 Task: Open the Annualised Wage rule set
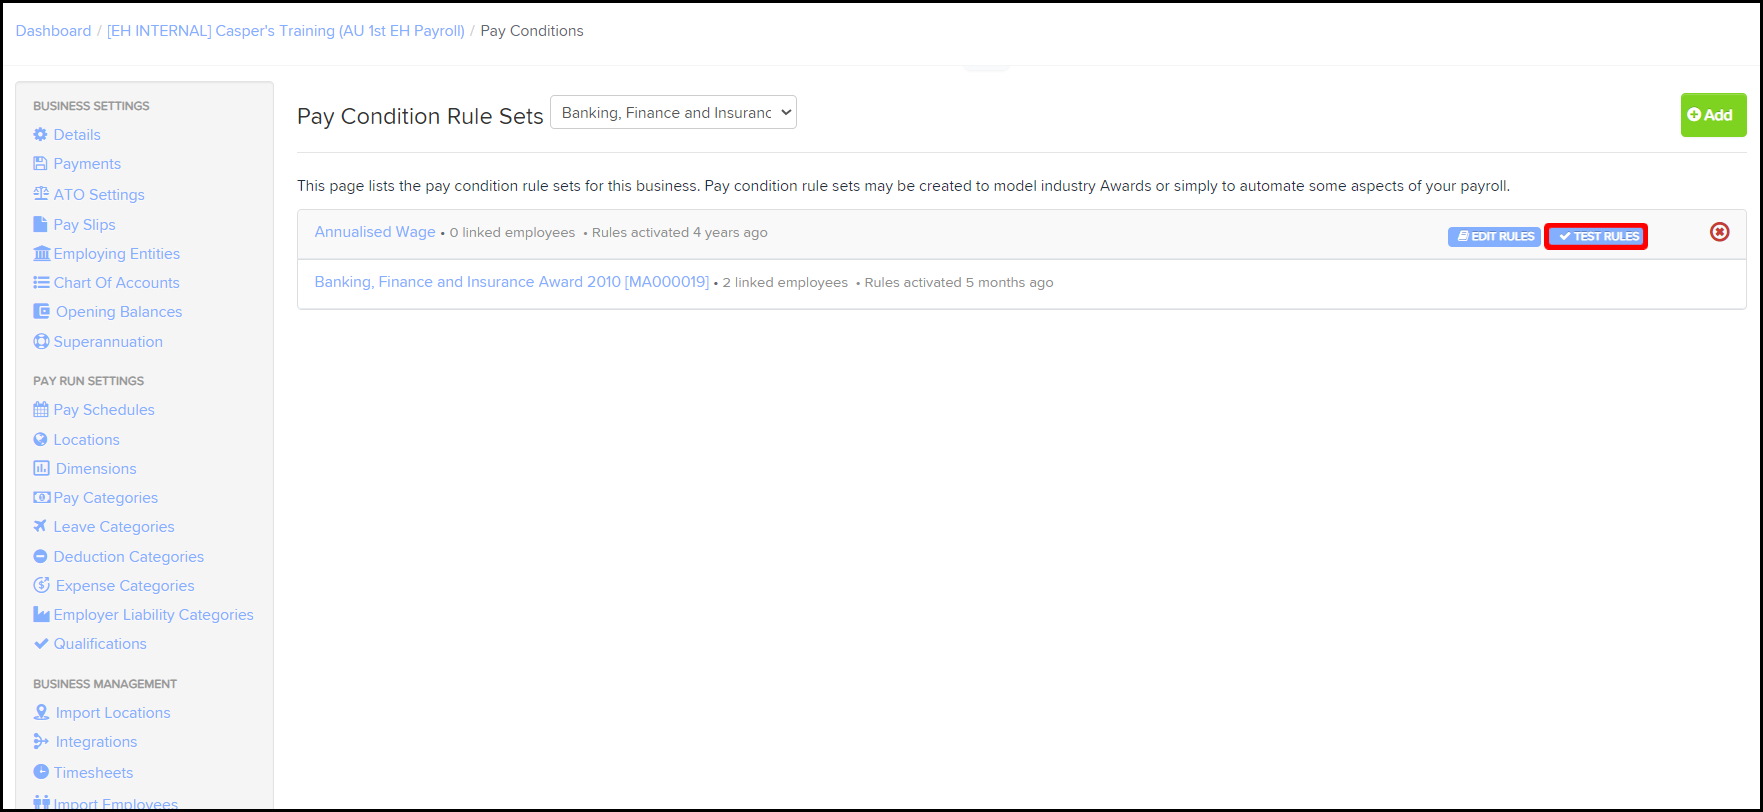pyautogui.click(x=375, y=232)
